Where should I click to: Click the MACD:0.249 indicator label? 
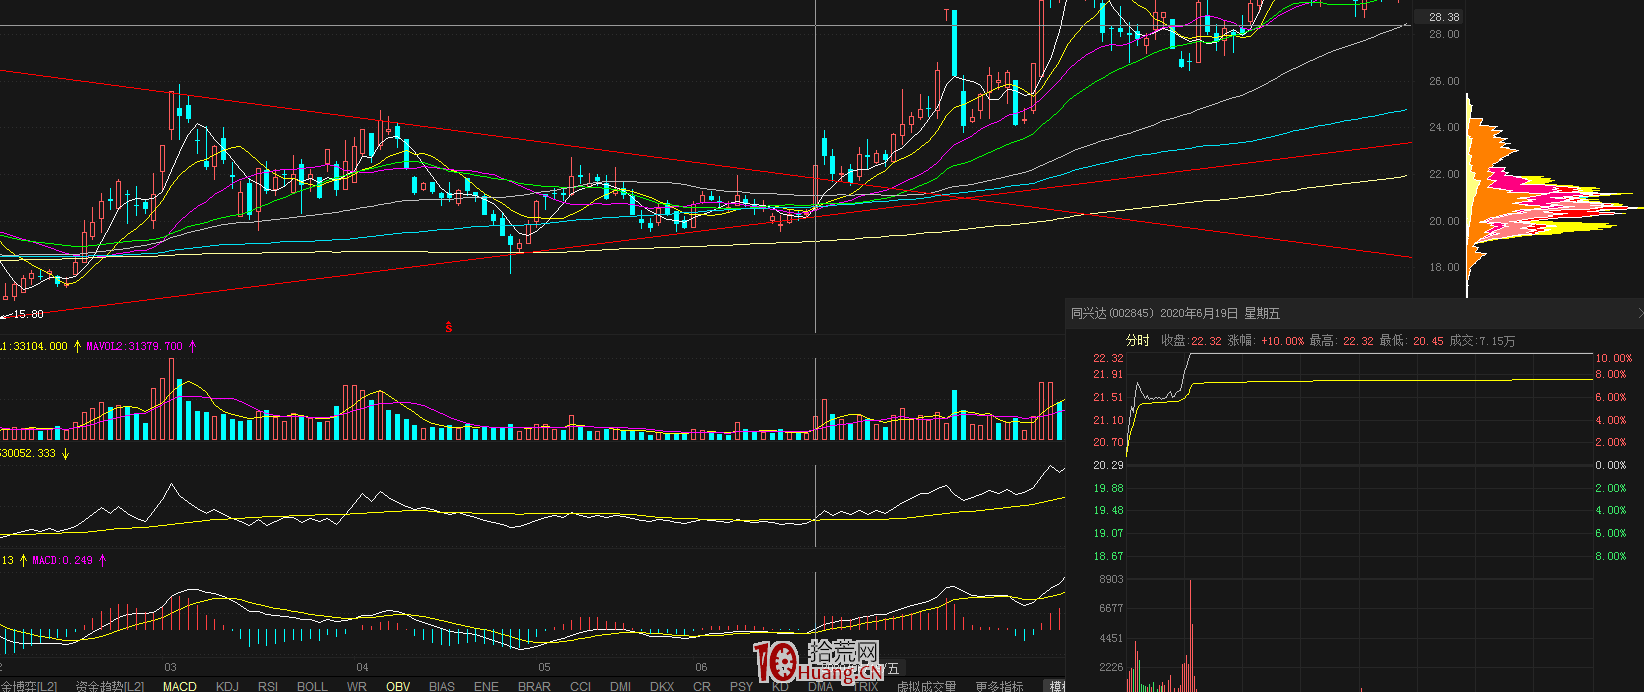click(x=62, y=560)
